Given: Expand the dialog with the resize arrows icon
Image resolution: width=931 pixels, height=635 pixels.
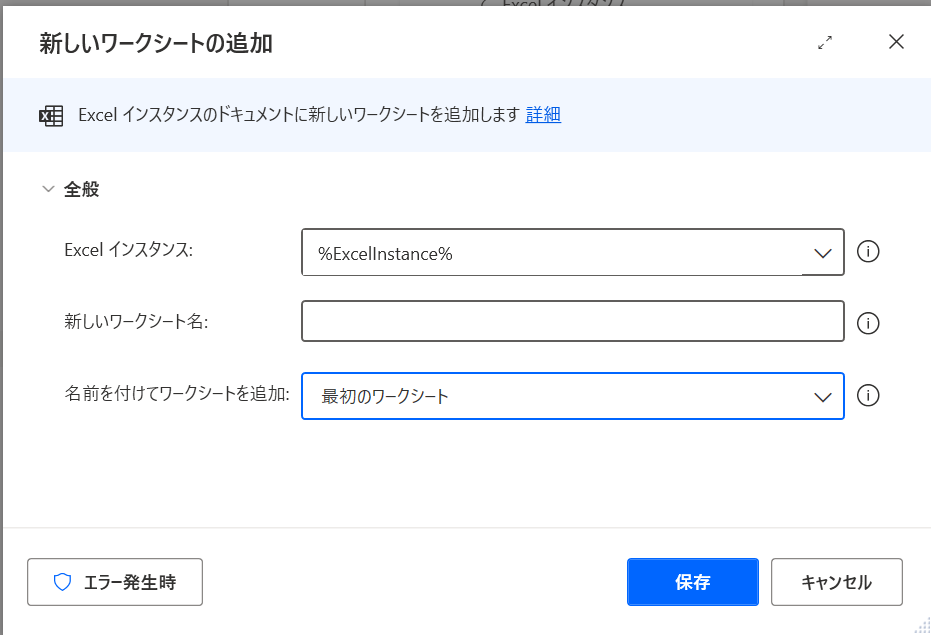Looking at the screenshot, I should [x=825, y=42].
